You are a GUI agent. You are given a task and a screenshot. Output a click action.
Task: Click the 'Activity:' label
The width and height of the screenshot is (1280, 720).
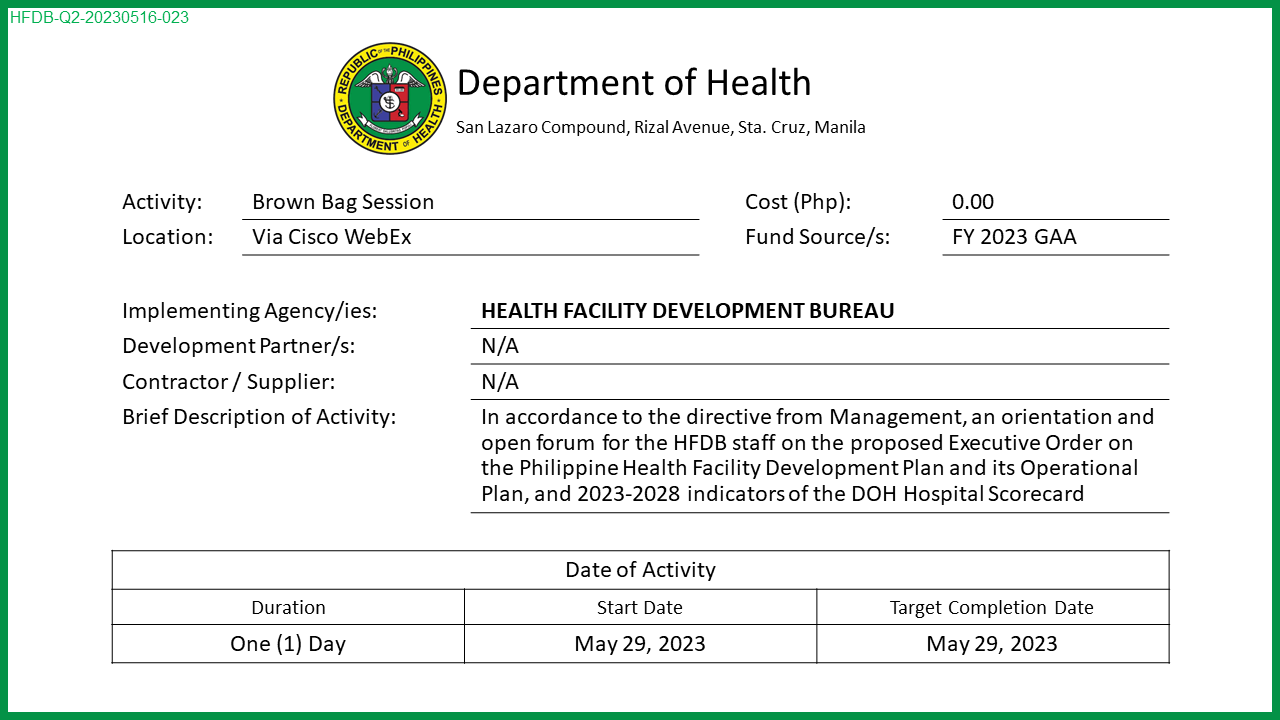pos(162,202)
